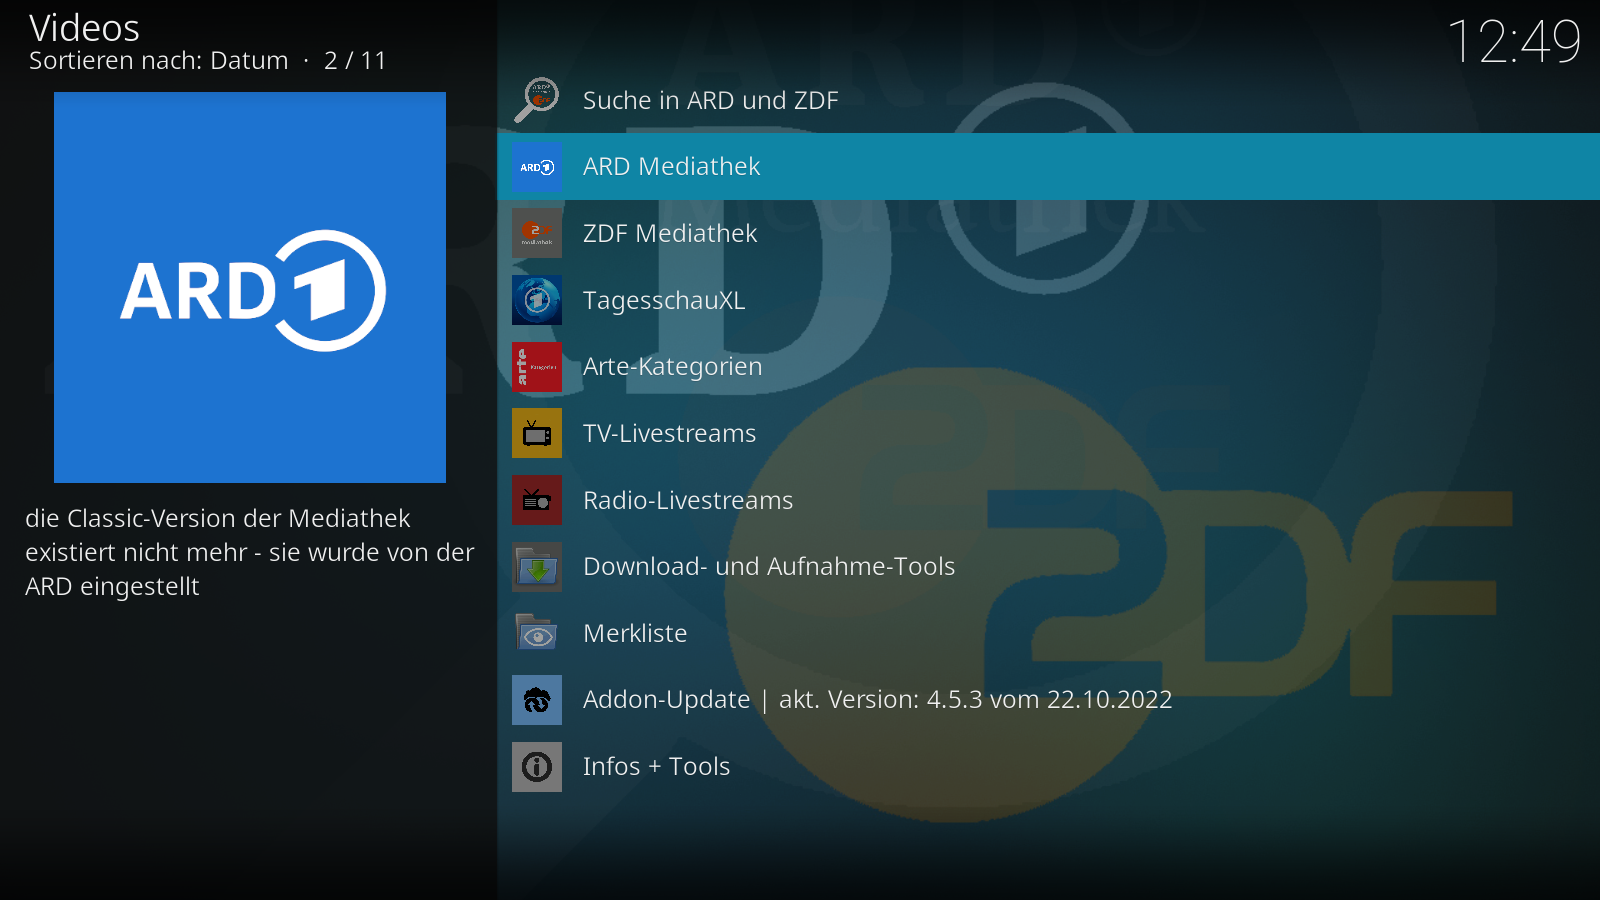Click the Merkliste eye folder icon
This screenshot has width=1600, height=900.
pyautogui.click(x=537, y=633)
